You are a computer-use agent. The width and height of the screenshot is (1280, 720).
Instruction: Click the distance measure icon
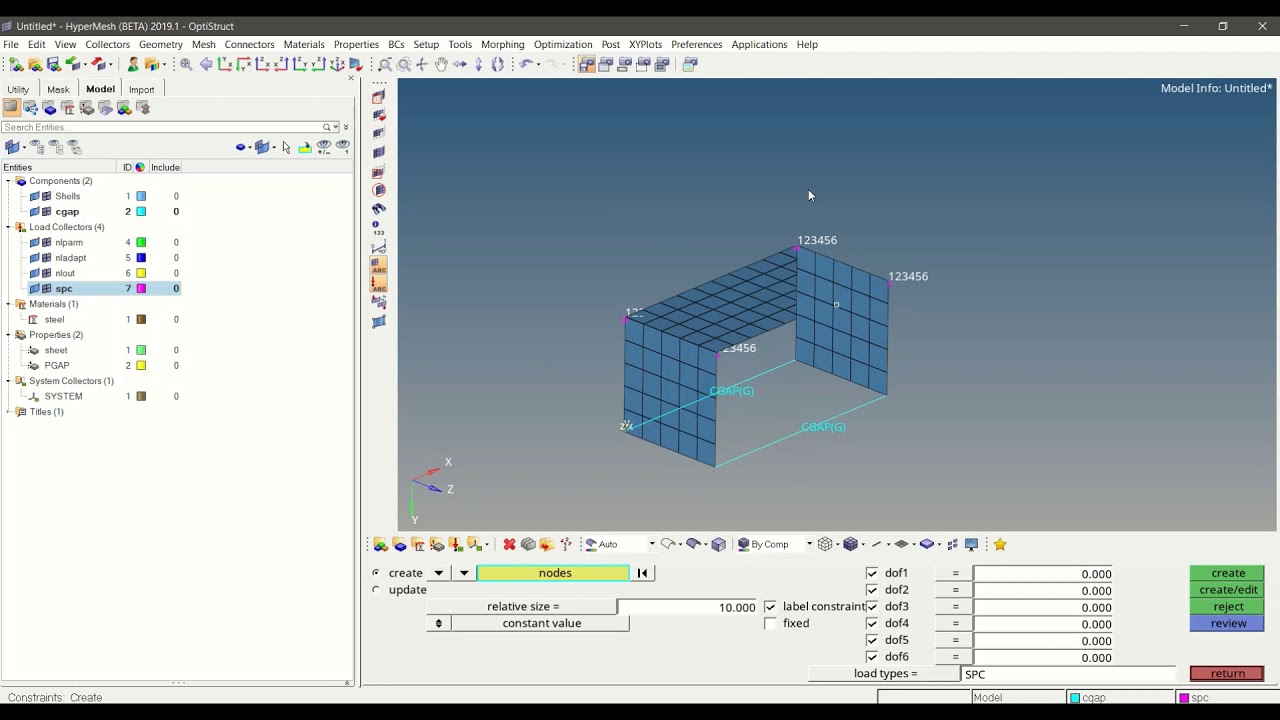(379, 247)
